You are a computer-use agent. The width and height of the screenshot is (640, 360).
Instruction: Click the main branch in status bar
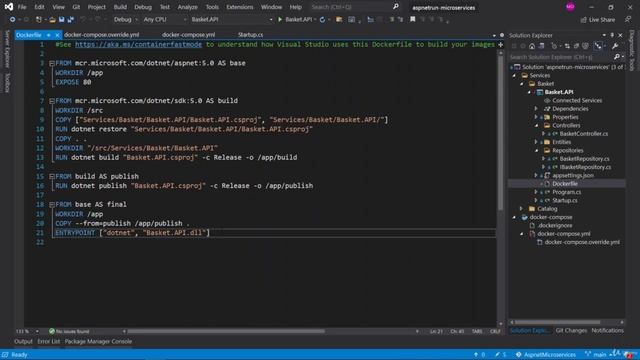tap(596, 354)
